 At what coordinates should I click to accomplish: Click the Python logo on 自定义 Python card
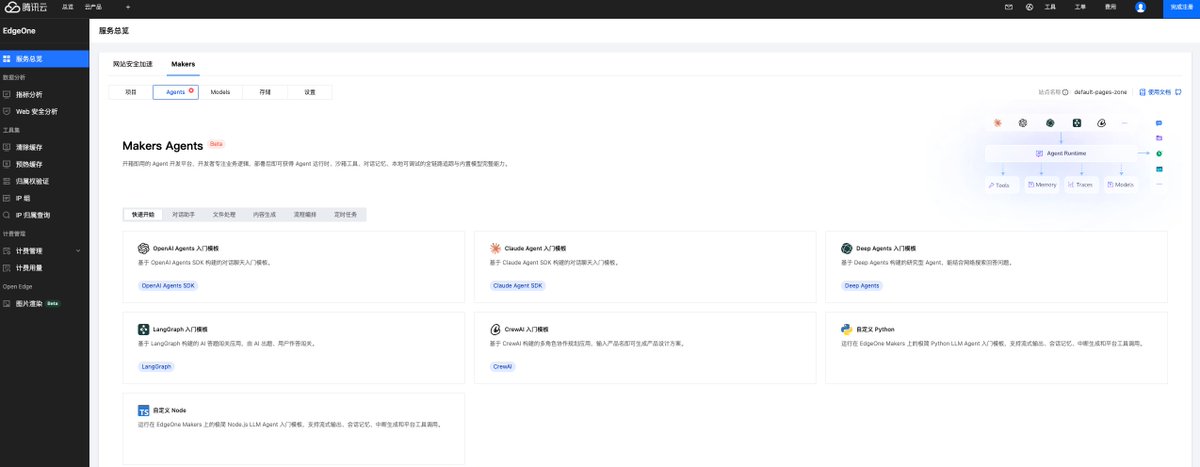tap(847, 329)
